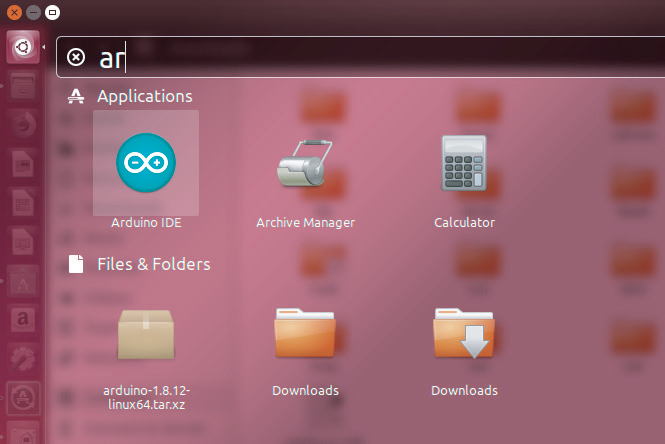Launch Firefox from the launcher
The image size is (665, 444).
point(23,125)
